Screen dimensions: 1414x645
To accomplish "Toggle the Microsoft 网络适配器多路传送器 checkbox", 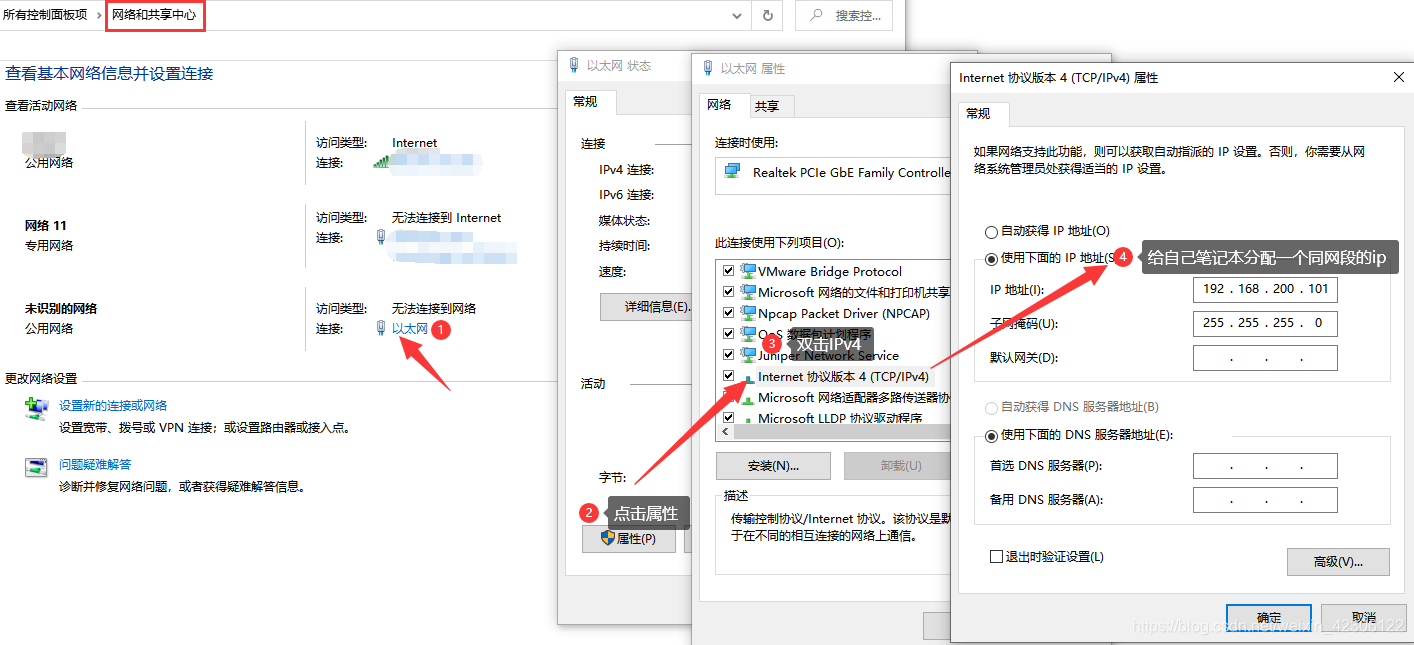I will pyautogui.click(x=729, y=397).
